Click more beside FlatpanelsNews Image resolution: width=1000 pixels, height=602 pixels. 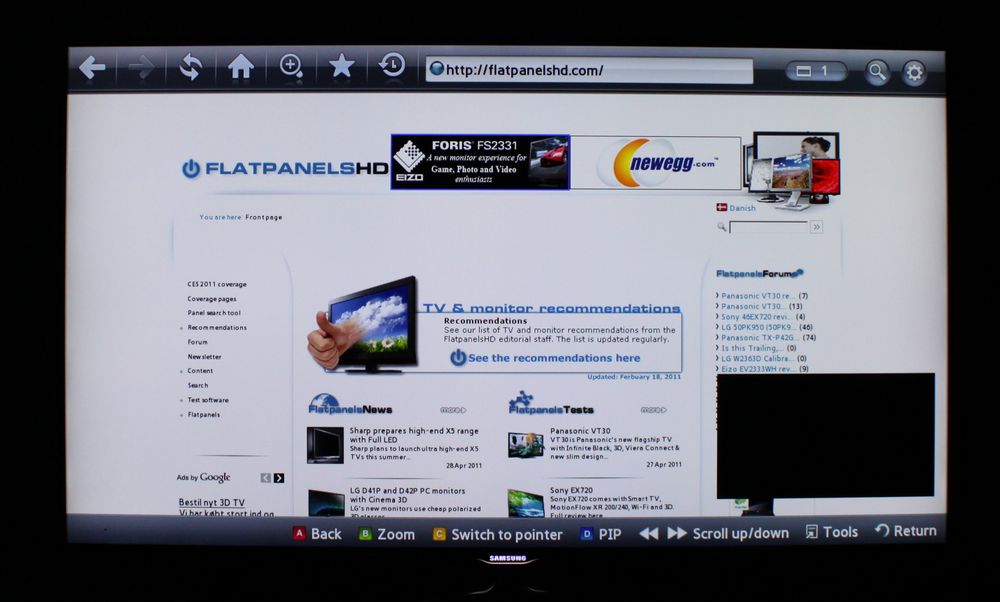point(453,410)
